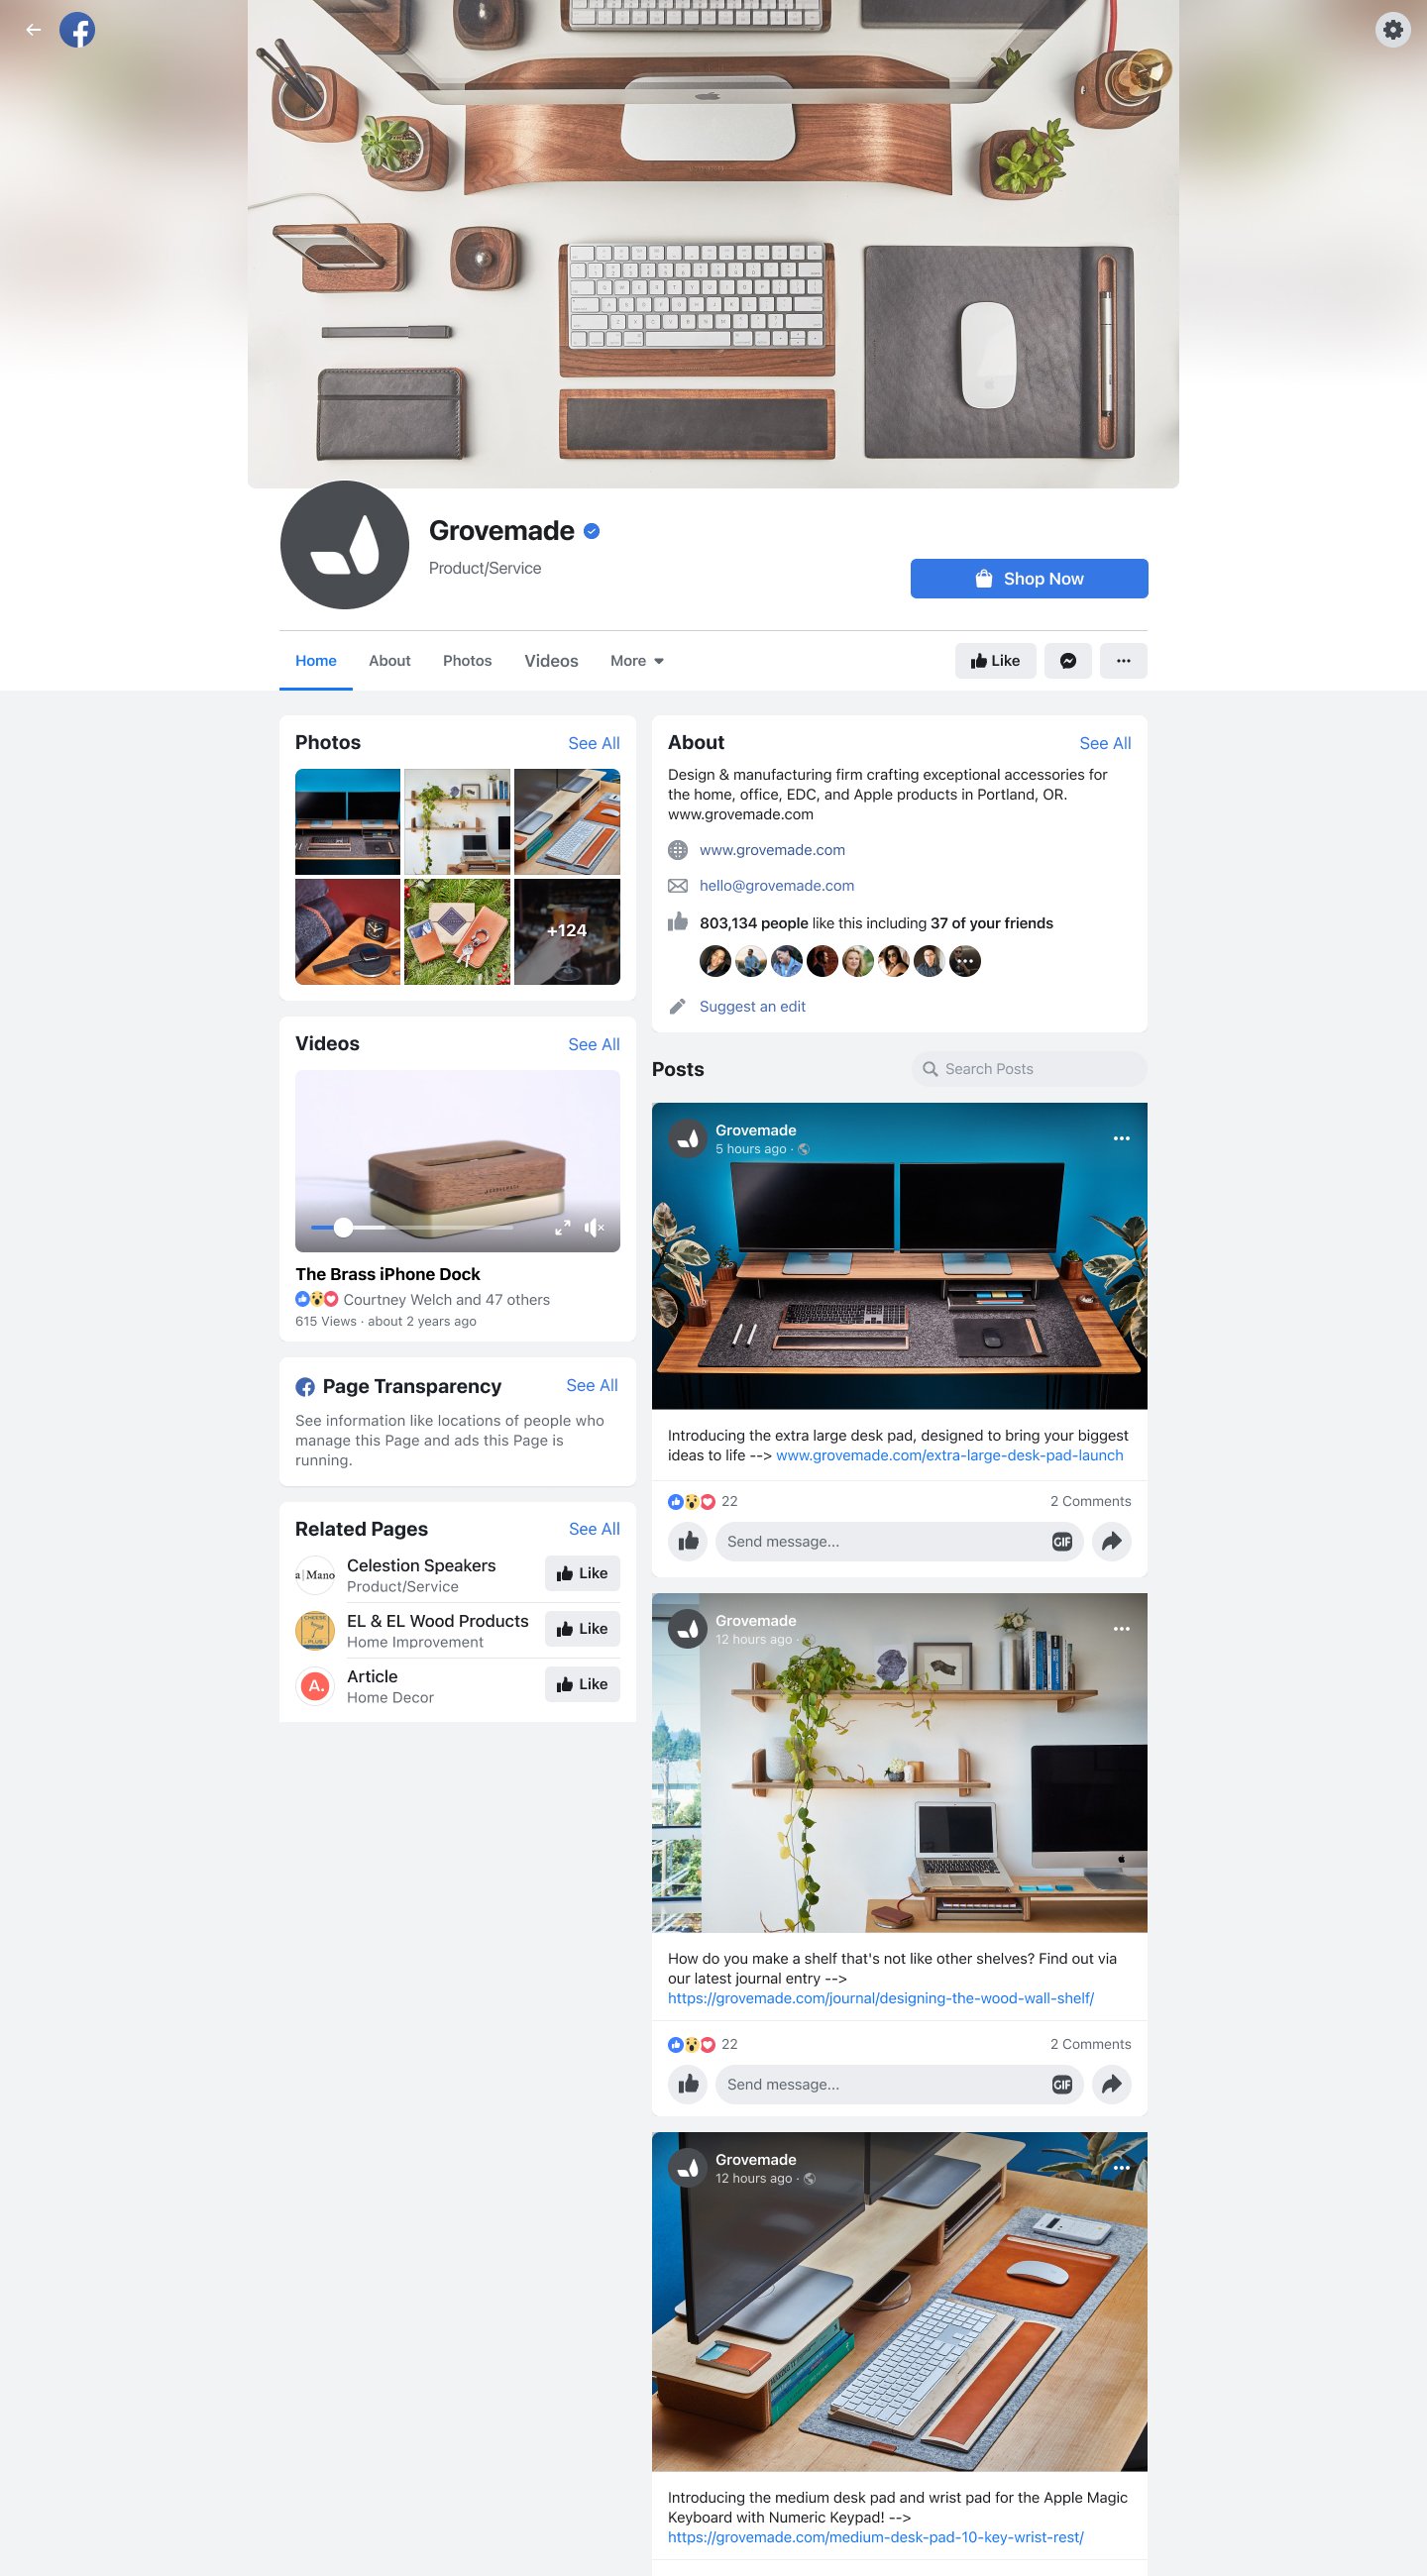Image resolution: width=1427 pixels, height=2576 pixels.
Task: Unmute the Brass iPhone Dock video
Action: [x=594, y=1228]
